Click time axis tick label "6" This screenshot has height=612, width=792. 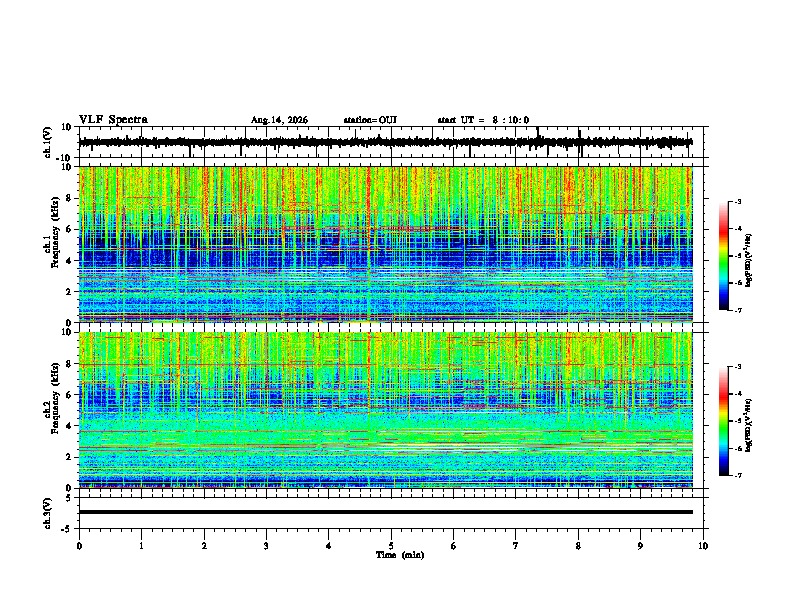[454, 546]
